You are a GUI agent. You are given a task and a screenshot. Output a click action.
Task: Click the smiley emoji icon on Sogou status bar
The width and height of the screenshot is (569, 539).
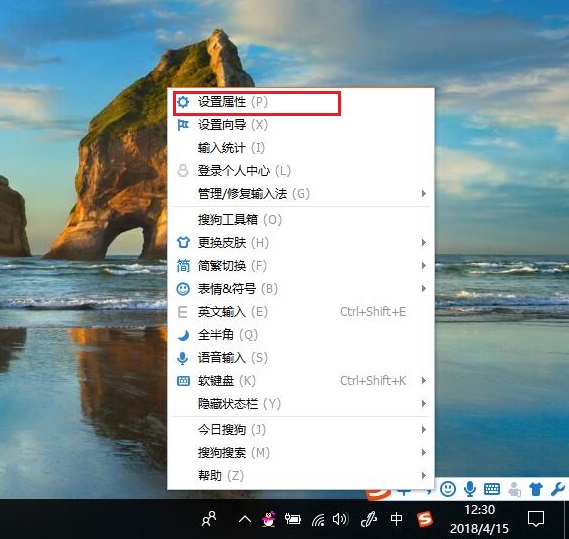coord(448,489)
